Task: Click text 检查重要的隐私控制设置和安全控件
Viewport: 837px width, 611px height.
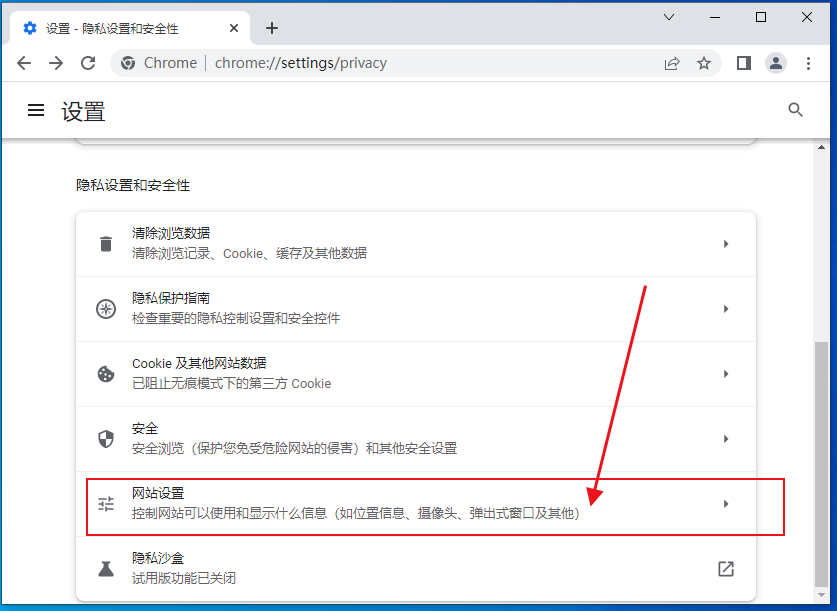Action: click(236, 319)
